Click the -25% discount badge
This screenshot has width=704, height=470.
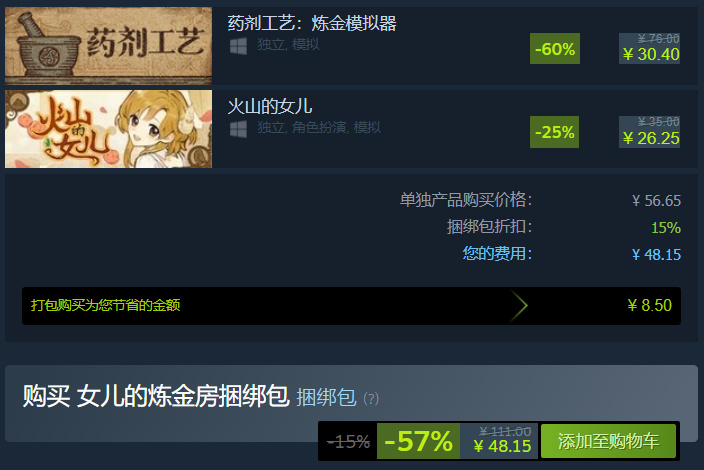[554, 132]
